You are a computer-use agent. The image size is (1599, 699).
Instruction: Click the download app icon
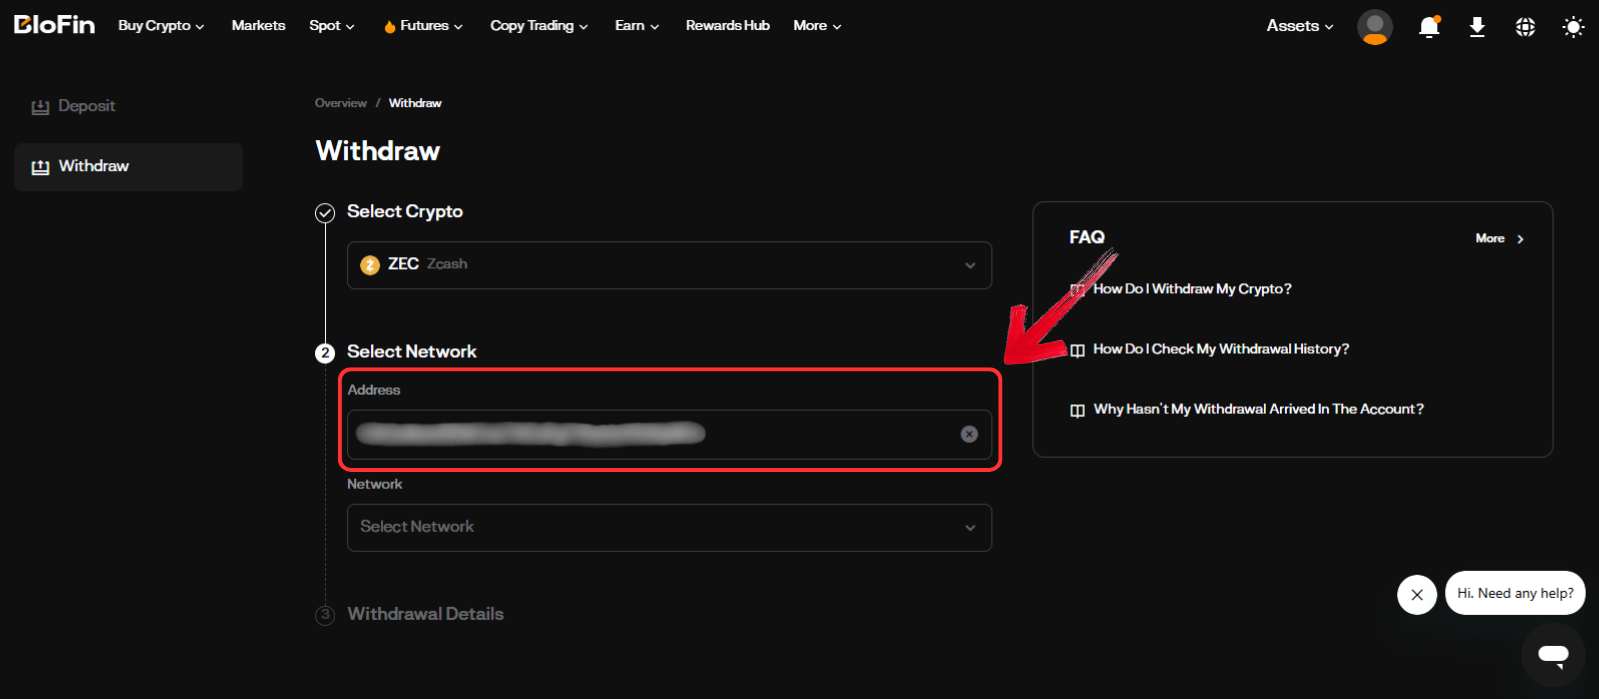[1477, 27]
